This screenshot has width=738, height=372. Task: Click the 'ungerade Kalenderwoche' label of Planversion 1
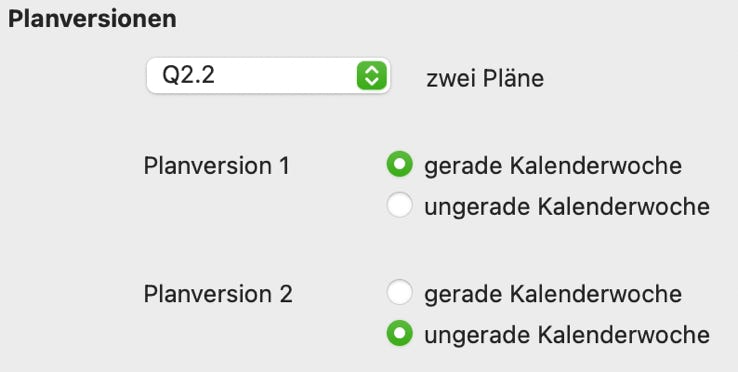click(x=567, y=207)
